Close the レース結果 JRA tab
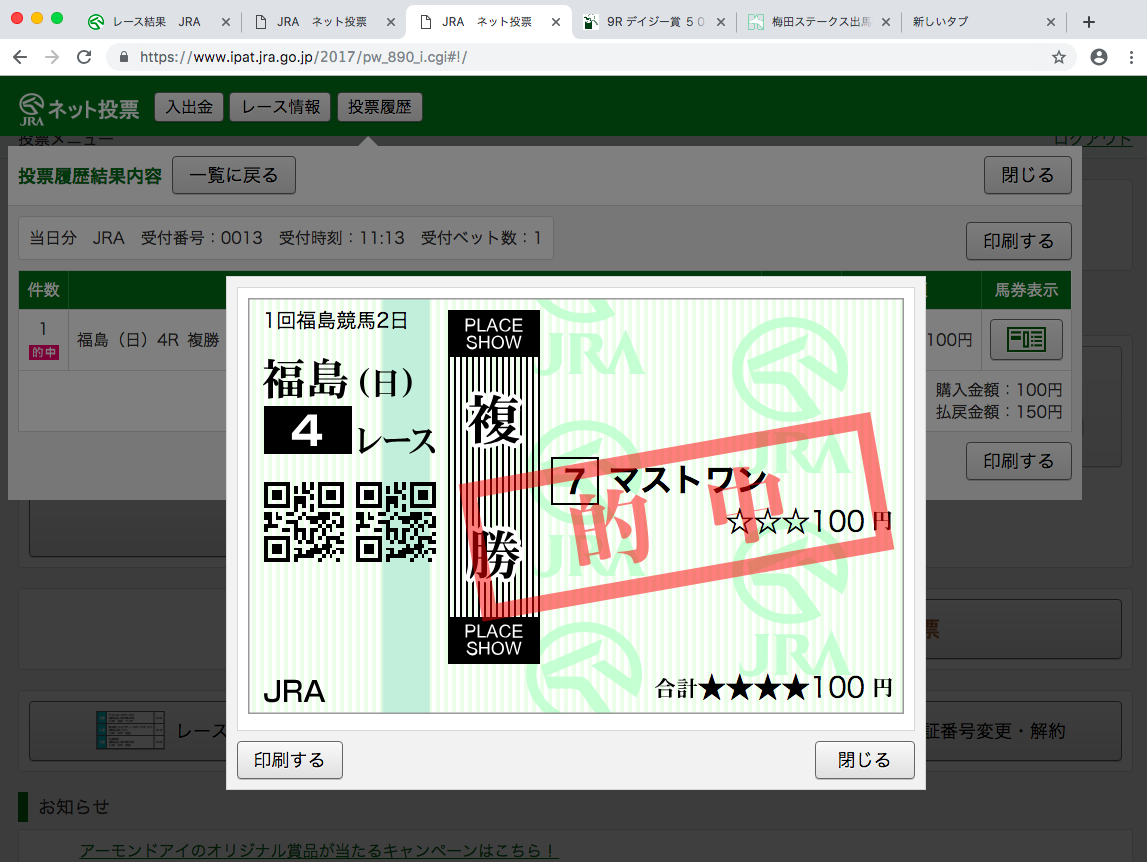Screen dimensions: 1147x862 pos(226,22)
